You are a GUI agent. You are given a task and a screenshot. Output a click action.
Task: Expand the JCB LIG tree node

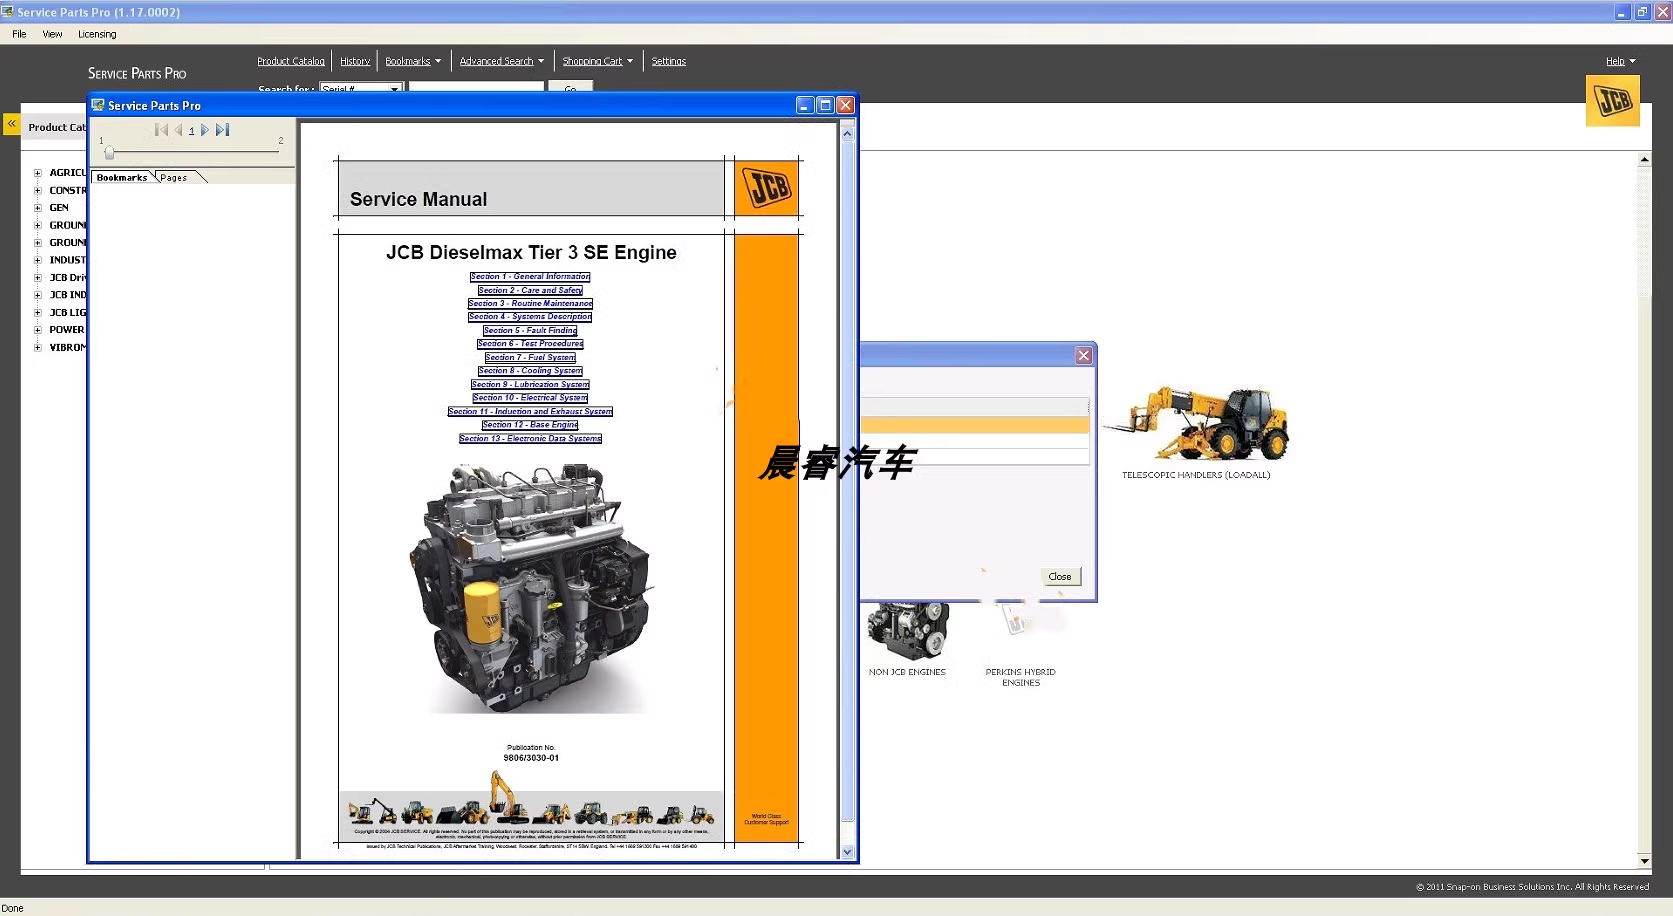pos(38,313)
